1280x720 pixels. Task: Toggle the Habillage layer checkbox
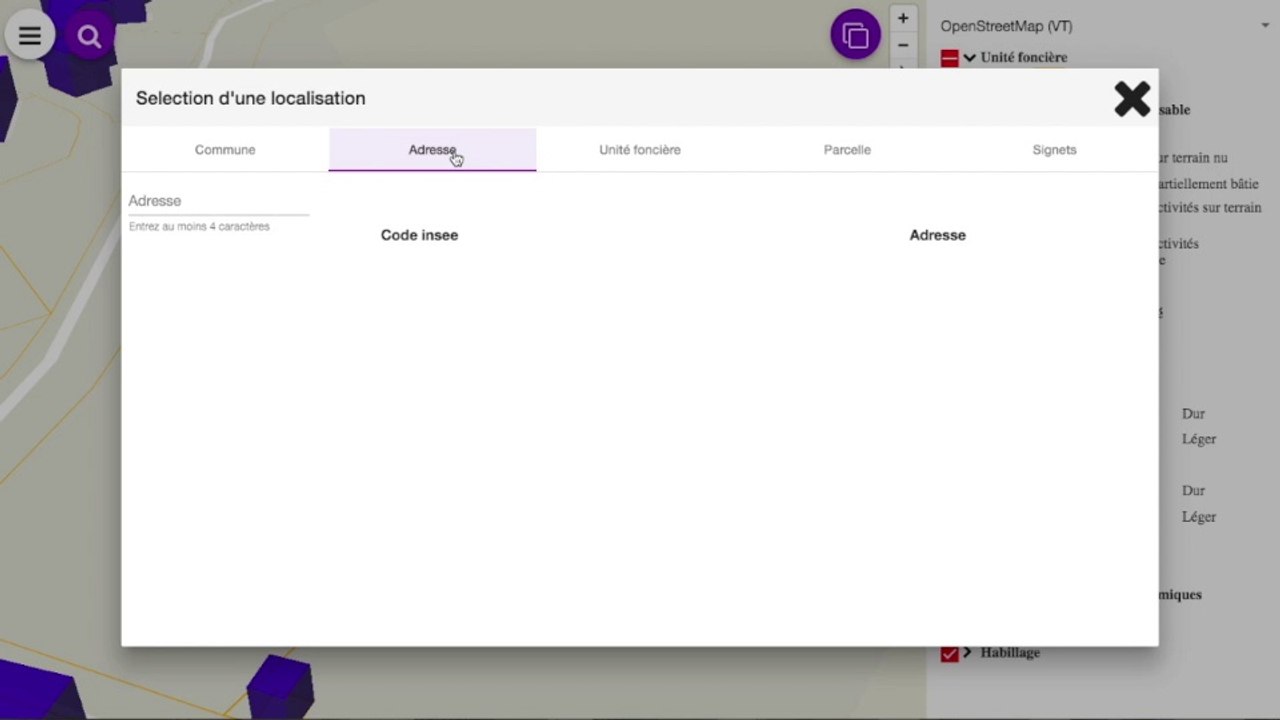(949, 653)
